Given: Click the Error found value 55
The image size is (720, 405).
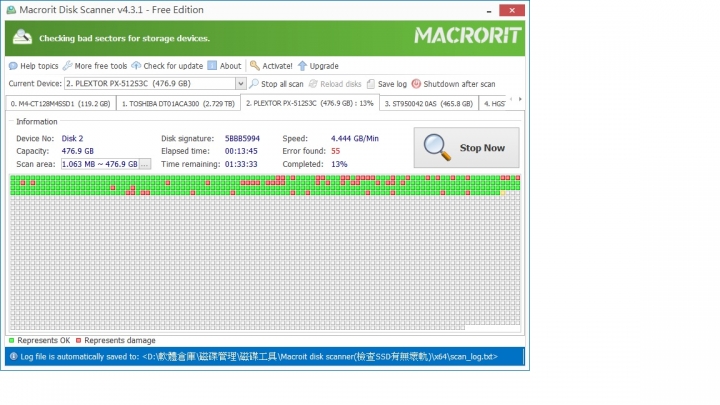Looking at the screenshot, I should click(x=336, y=151).
